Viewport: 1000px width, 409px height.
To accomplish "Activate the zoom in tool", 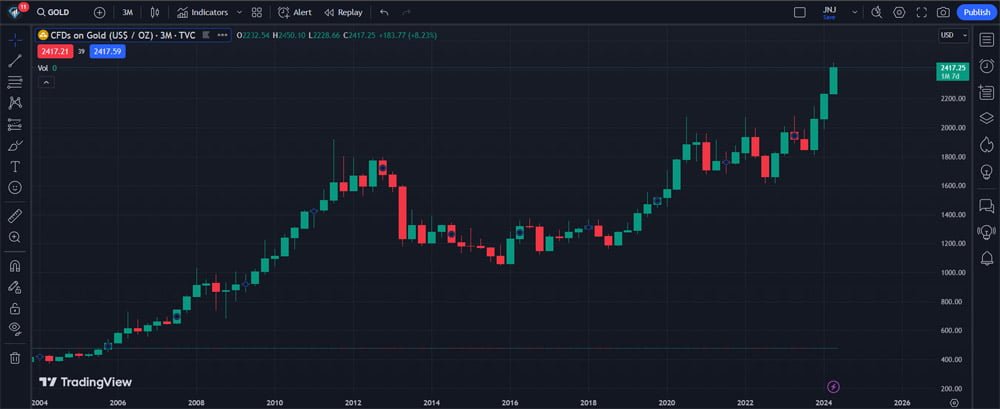I will click(x=15, y=237).
